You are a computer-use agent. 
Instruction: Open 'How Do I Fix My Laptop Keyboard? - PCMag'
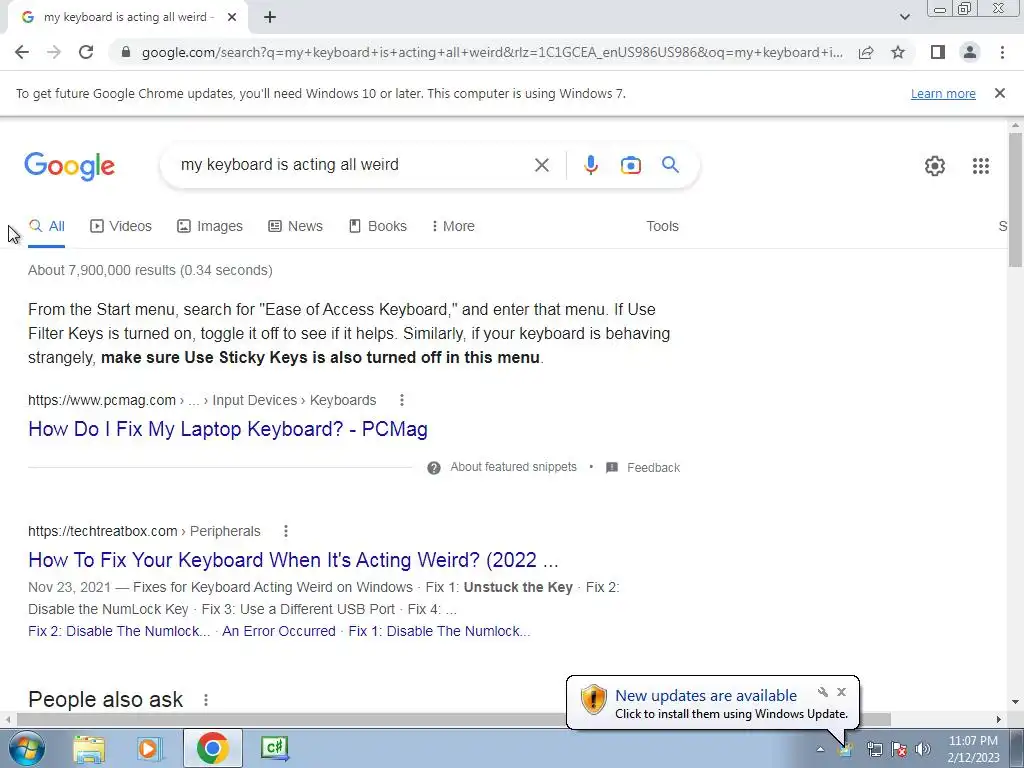[x=228, y=429]
